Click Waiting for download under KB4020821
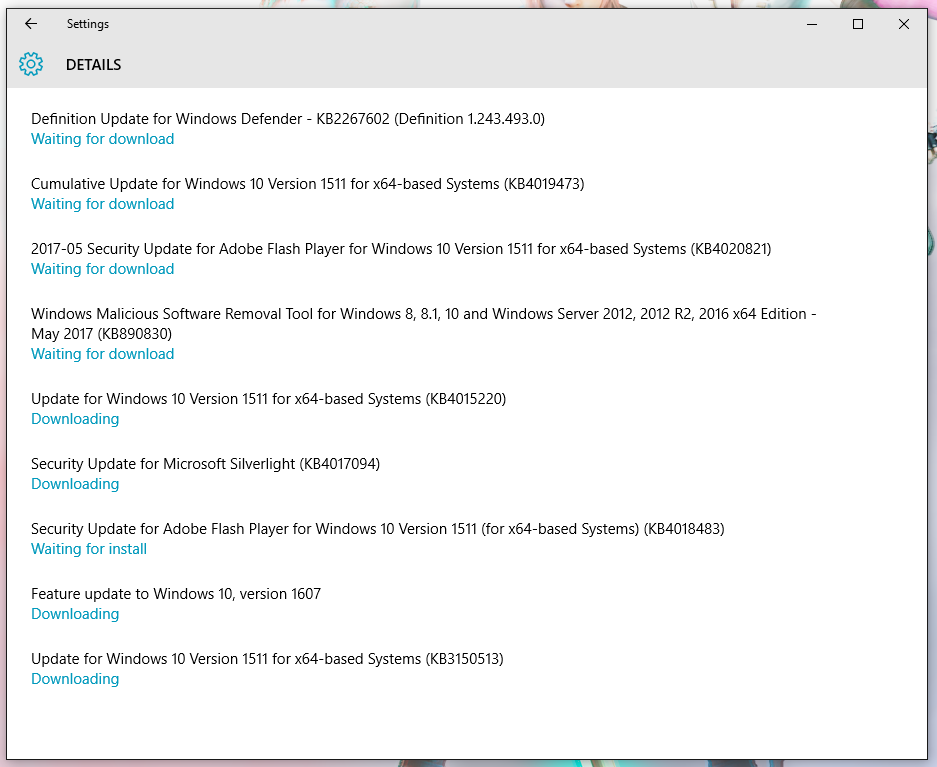The width and height of the screenshot is (937, 767). coord(103,269)
